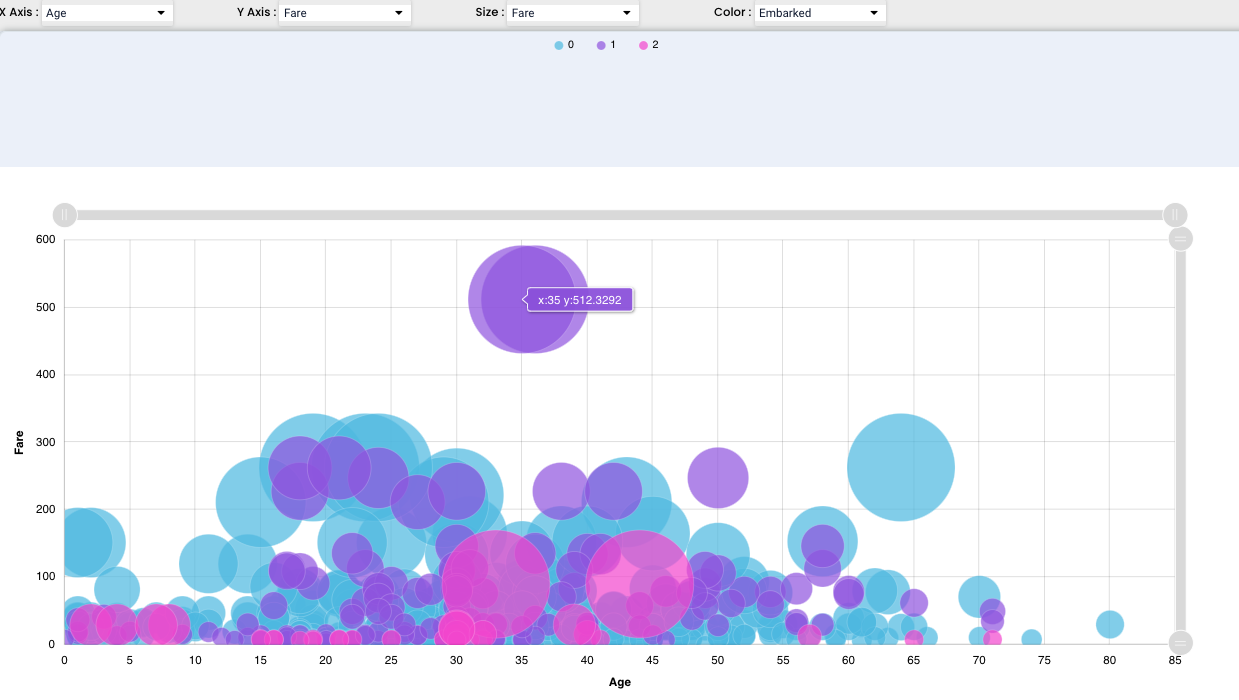This screenshot has height=700, width=1239.
Task: Click the blue bubble at age 70
Action: [979, 597]
